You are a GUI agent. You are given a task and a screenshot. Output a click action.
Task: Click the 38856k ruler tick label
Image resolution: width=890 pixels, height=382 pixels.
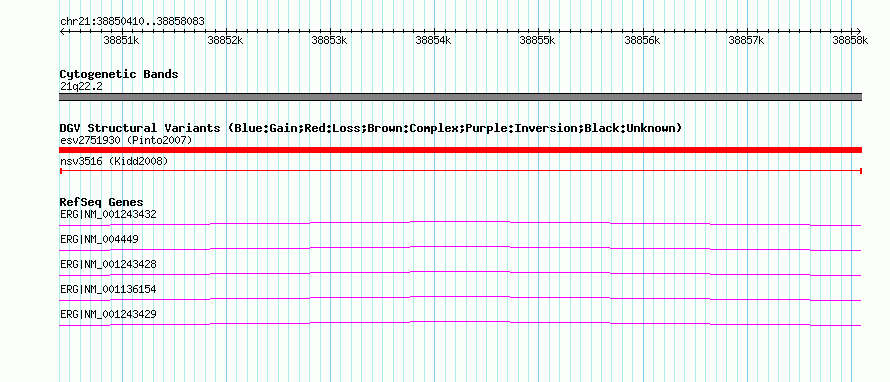[x=642, y=40]
